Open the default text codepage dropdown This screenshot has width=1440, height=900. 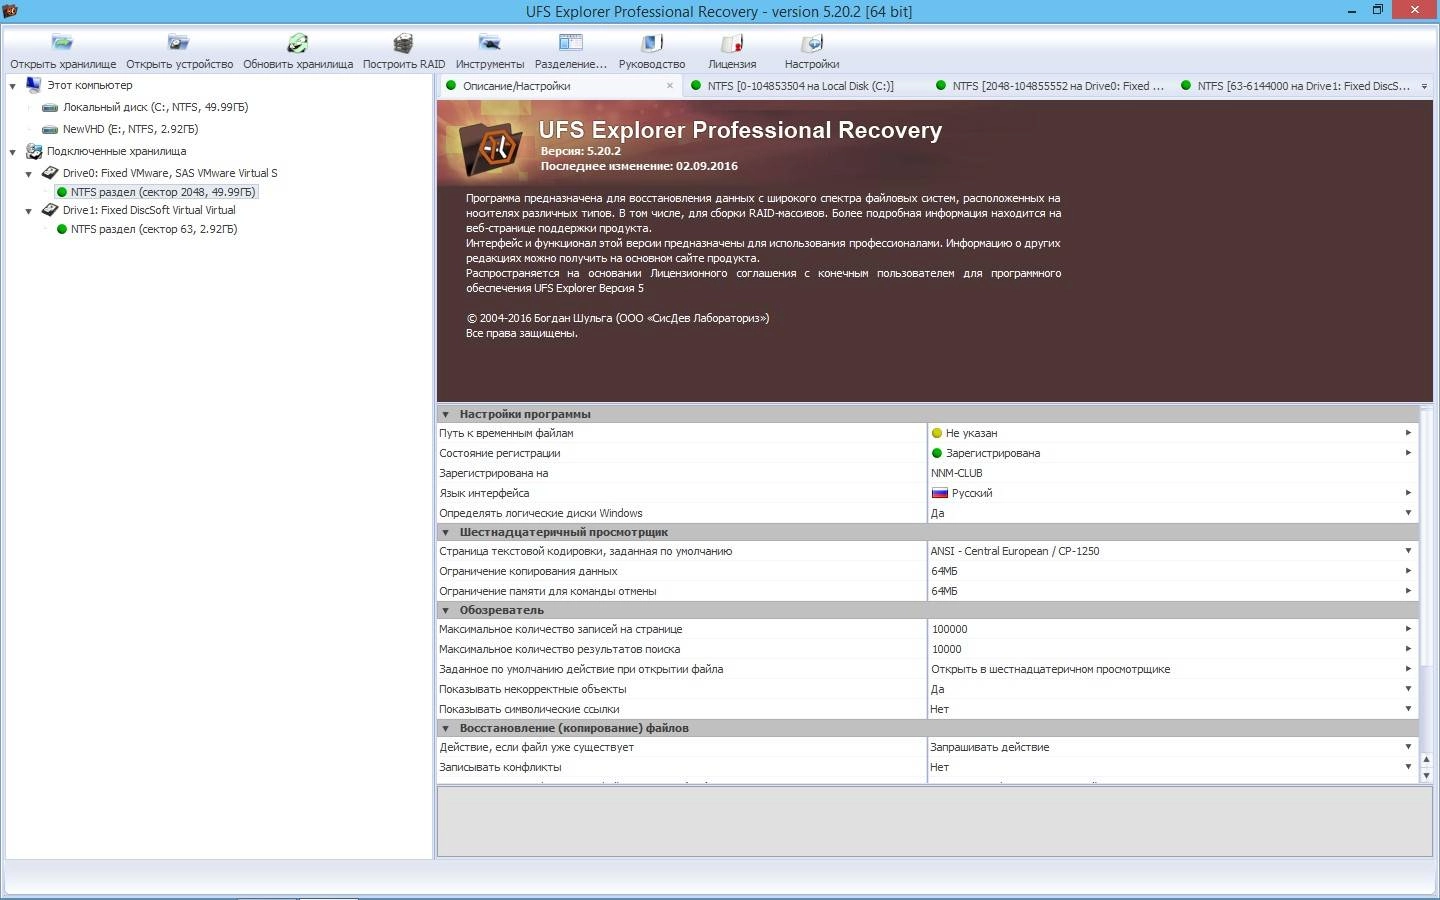tap(1408, 551)
